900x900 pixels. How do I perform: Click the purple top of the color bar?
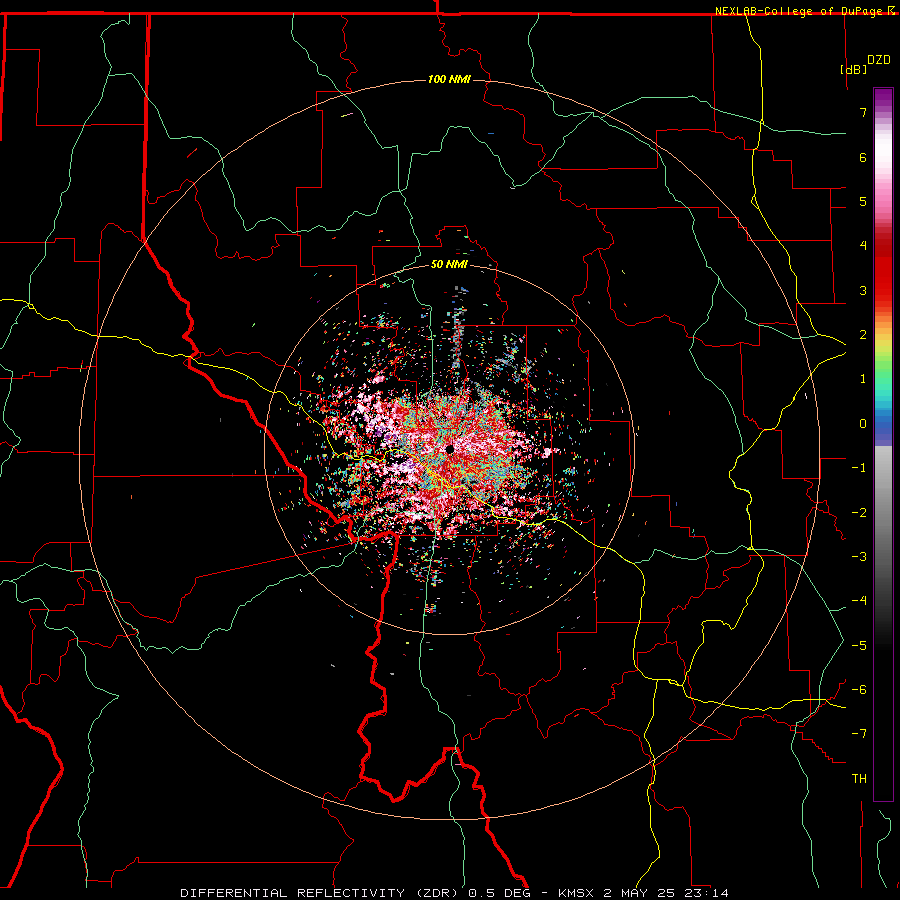(x=883, y=96)
